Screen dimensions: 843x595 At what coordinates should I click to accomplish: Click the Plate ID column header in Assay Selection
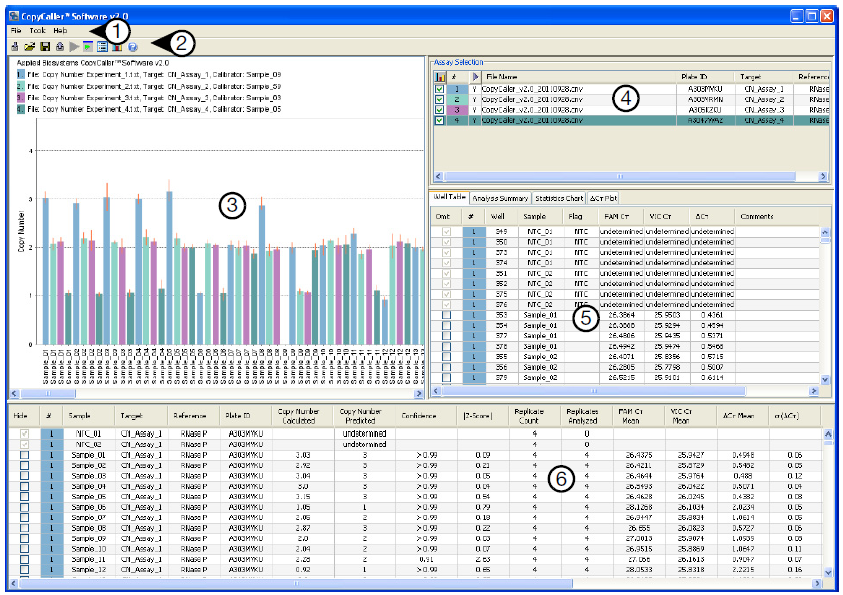[x=695, y=76]
